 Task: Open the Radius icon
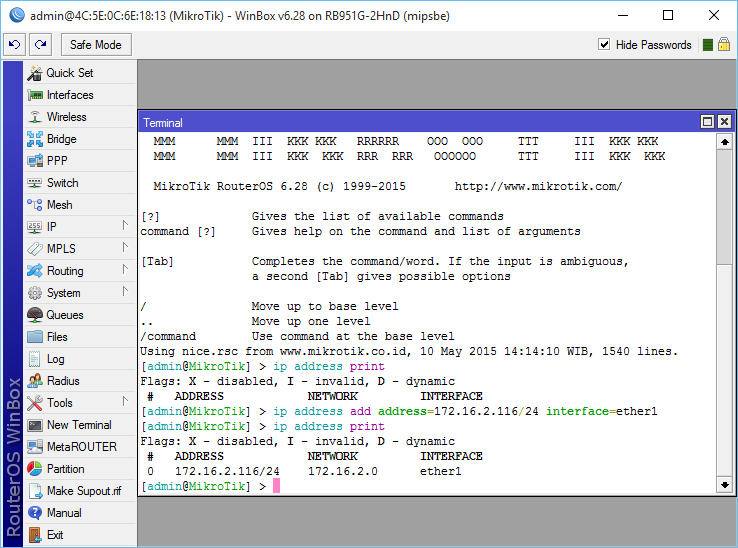click(x=35, y=380)
